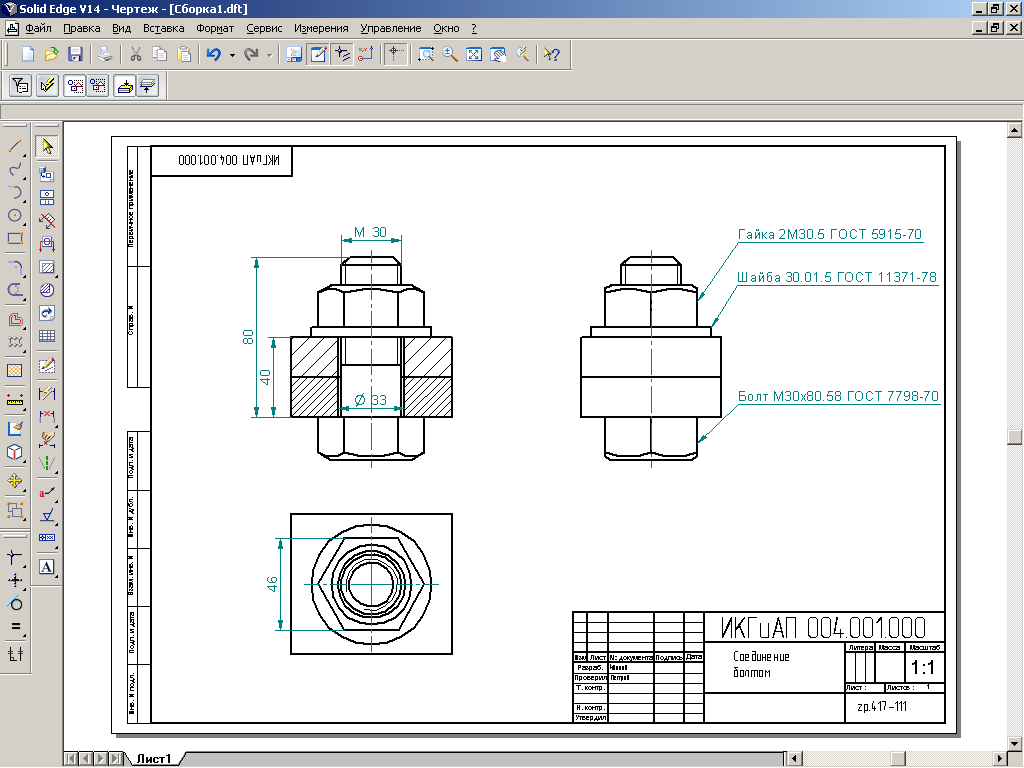This screenshot has height=768, width=1024.
Task: Toggle the bring-down layer arrow button
Action: pyautogui.click(x=124, y=86)
